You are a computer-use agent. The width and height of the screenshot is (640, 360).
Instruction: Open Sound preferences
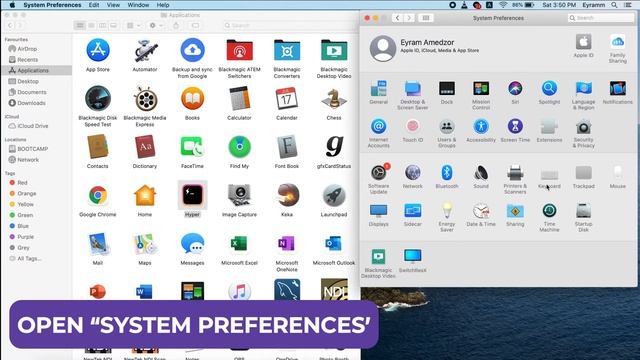(x=481, y=176)
